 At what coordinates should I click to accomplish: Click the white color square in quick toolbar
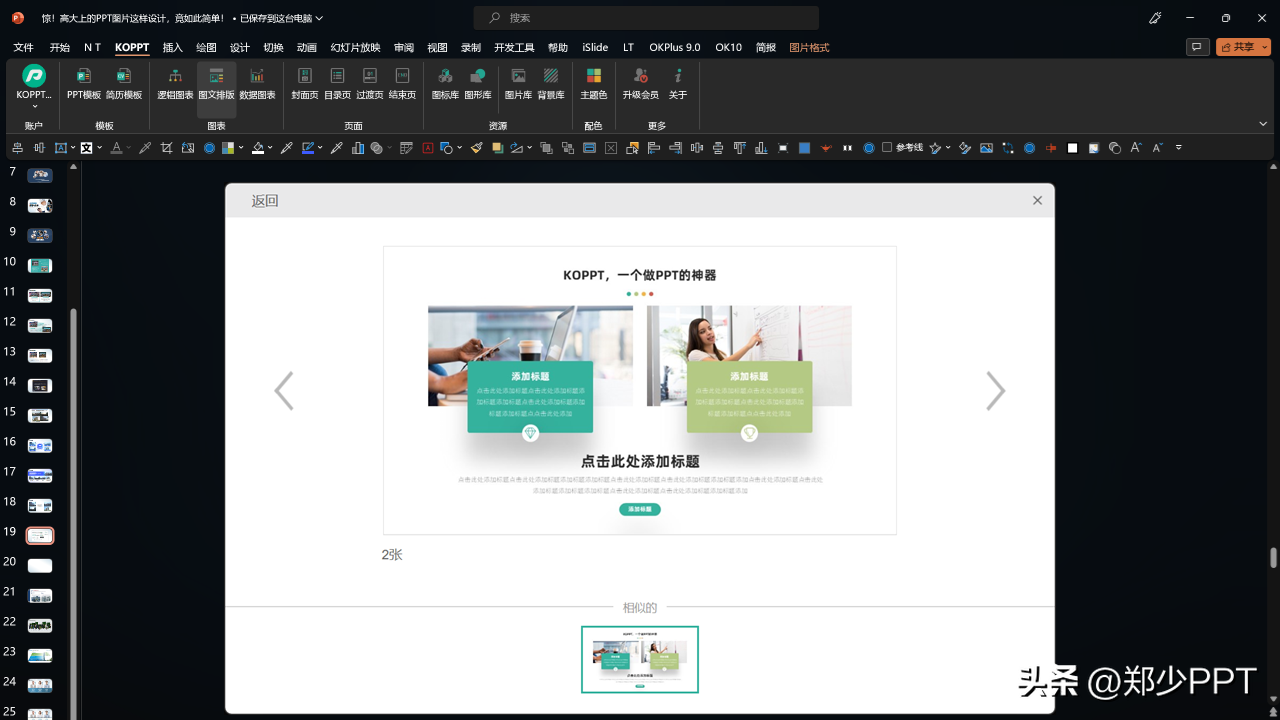(x=1072, y=148)
